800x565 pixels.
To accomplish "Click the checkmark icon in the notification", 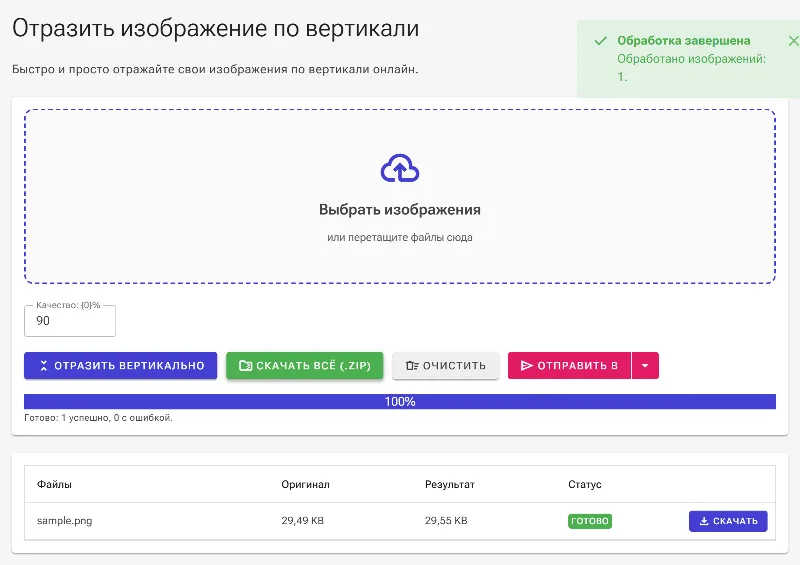I will coord(601,41).
